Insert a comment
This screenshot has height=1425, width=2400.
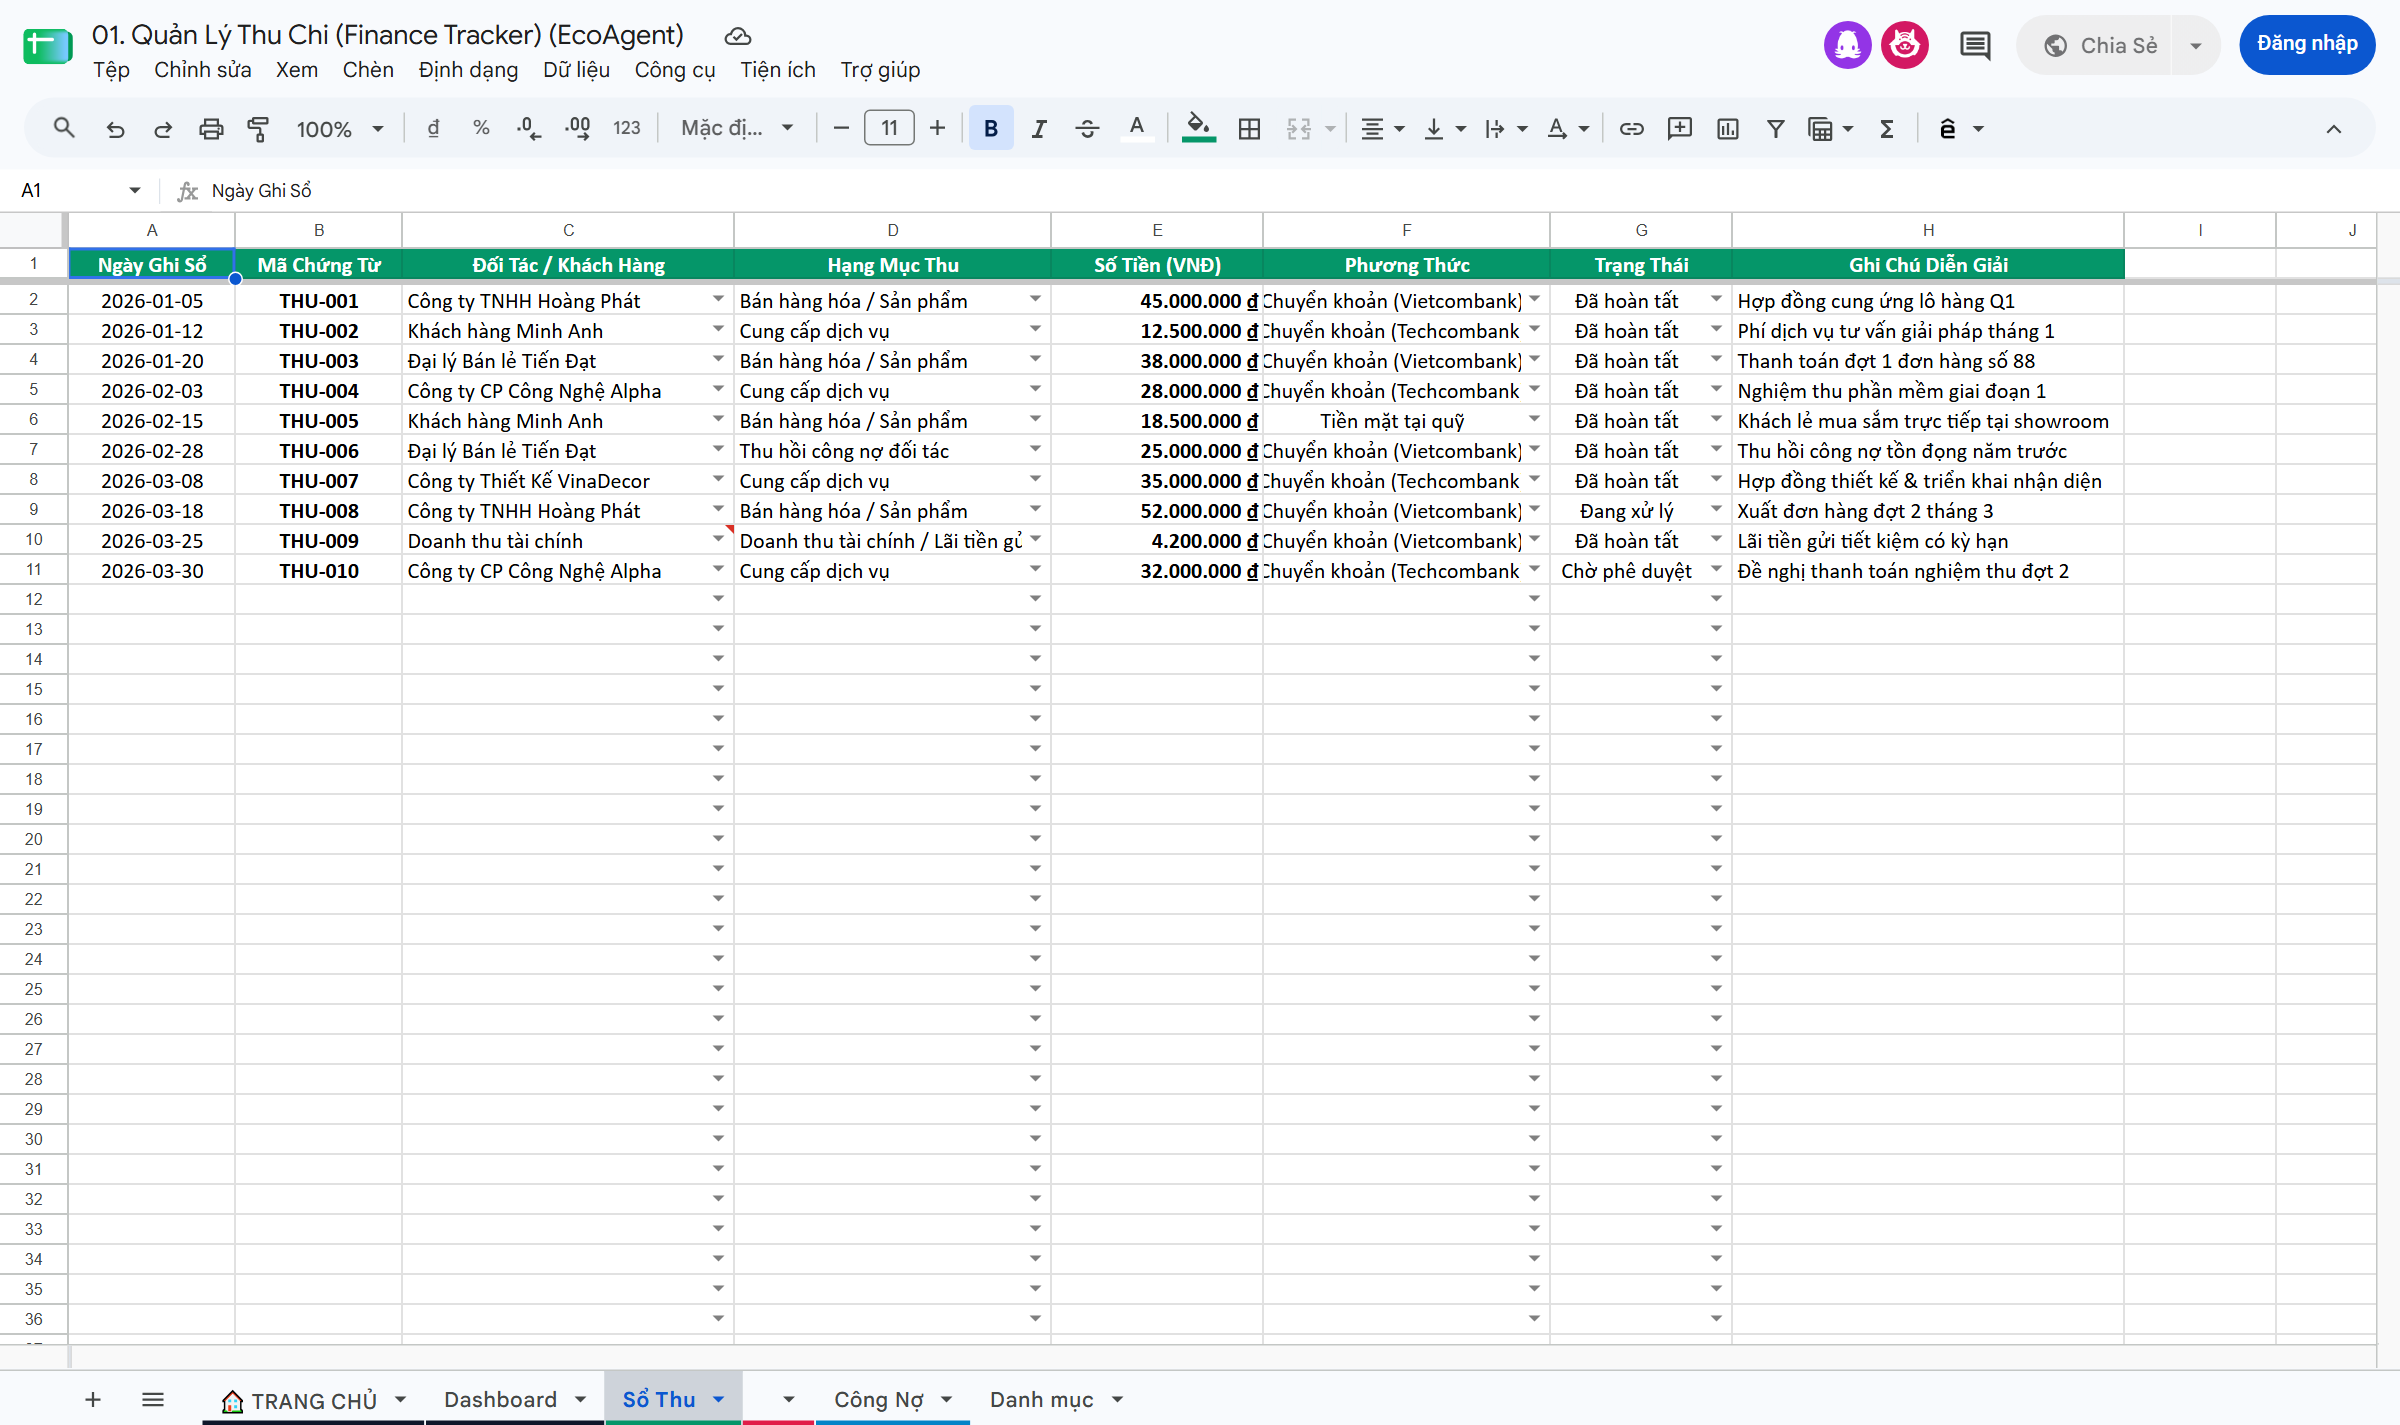coord(1680,129)
